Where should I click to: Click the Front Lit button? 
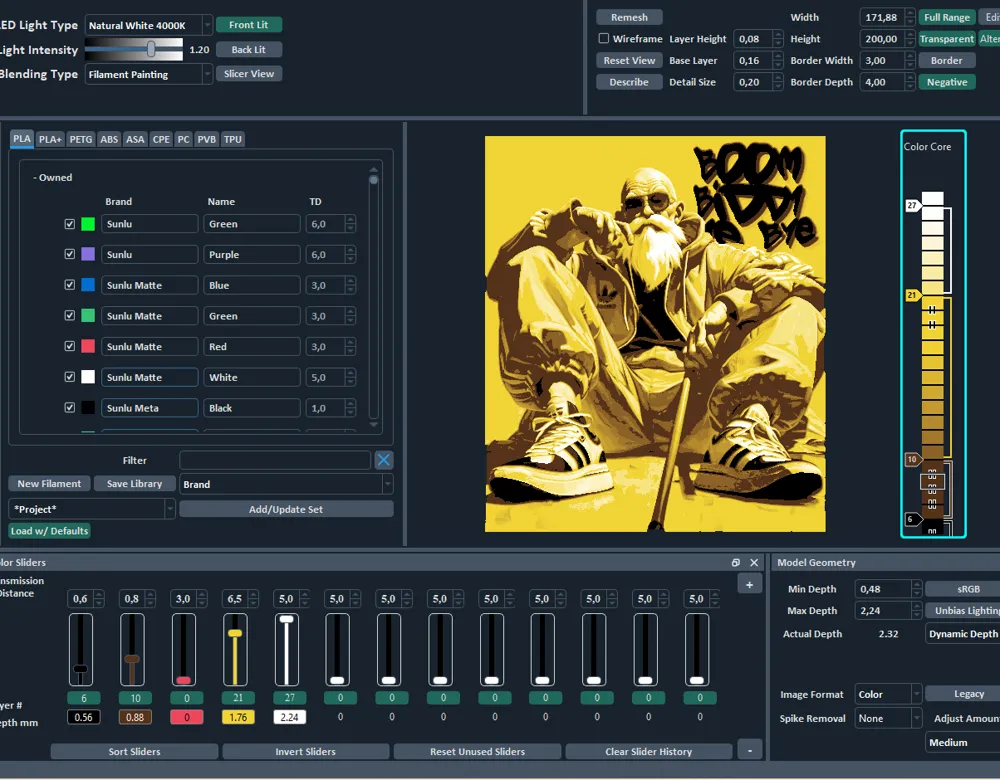click(x=249, y=25)
